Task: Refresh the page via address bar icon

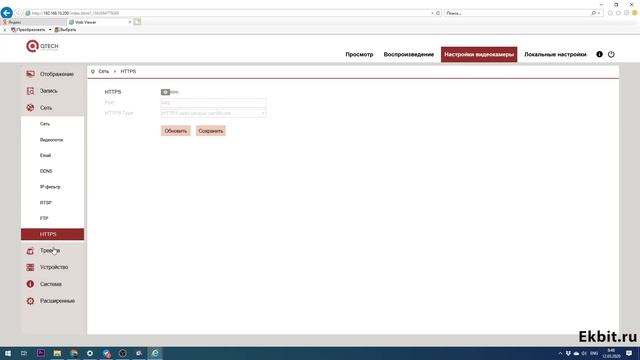Action: coord(438,13)
